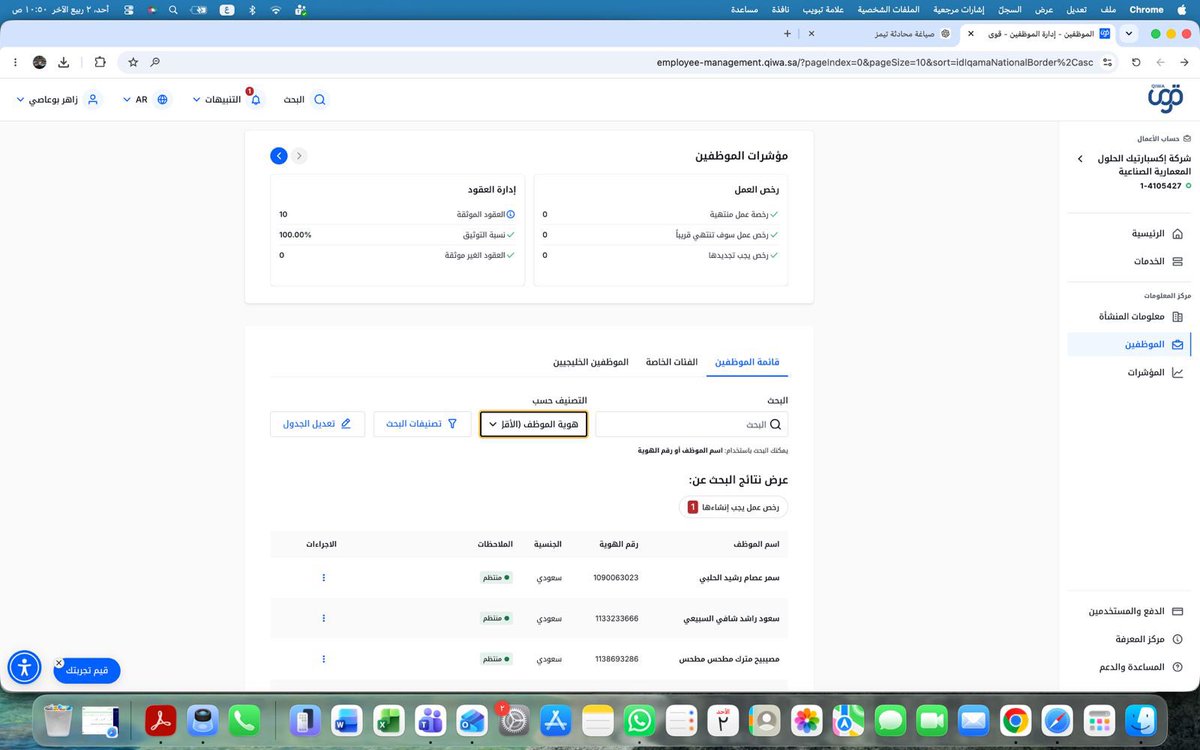Click the employee البحث search field

pyautogui.click(x=692, y=424)
